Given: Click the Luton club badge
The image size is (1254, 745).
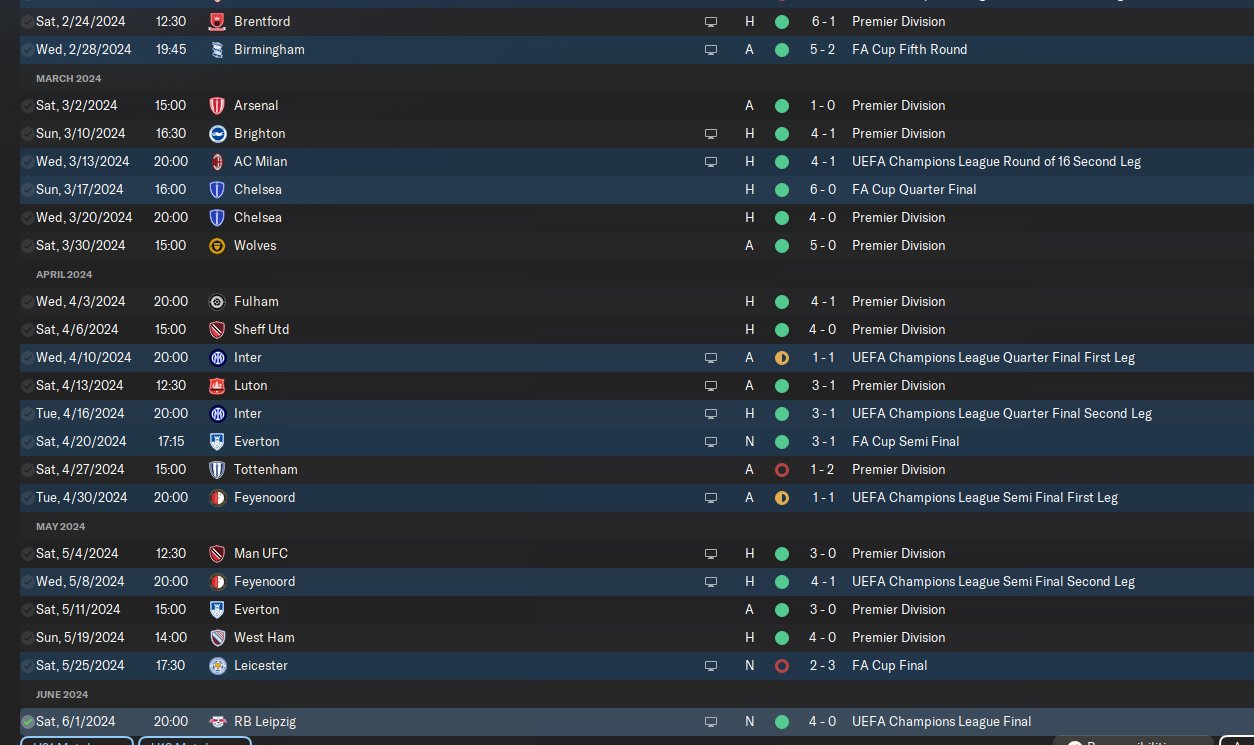Looking at the screenshot, I should [217, 385].
